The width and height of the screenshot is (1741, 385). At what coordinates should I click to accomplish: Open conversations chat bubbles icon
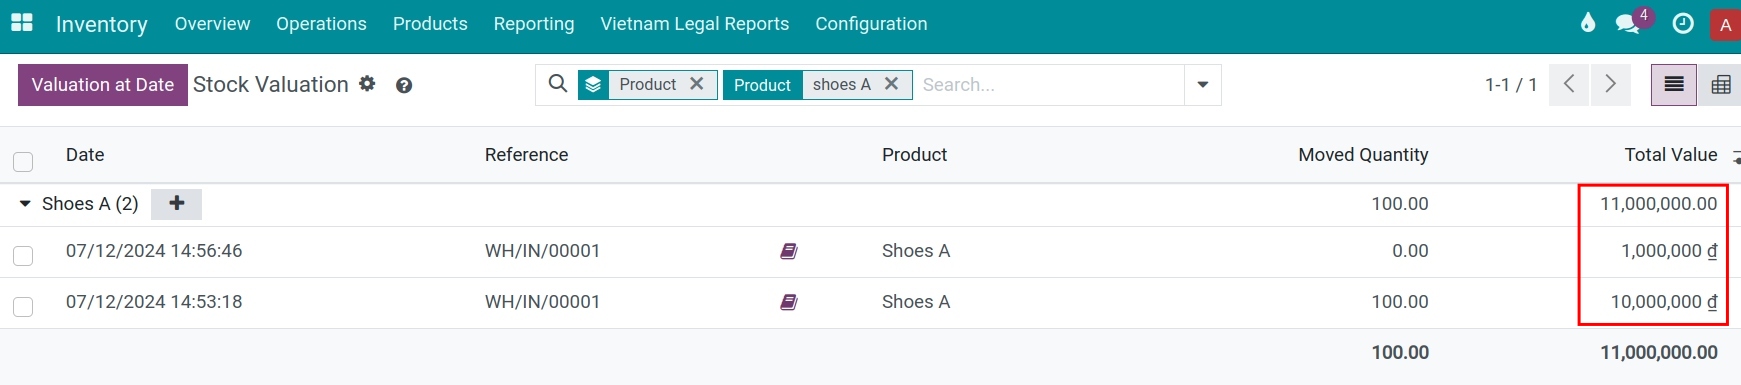pyautogui.click(x=1628, y=23)
